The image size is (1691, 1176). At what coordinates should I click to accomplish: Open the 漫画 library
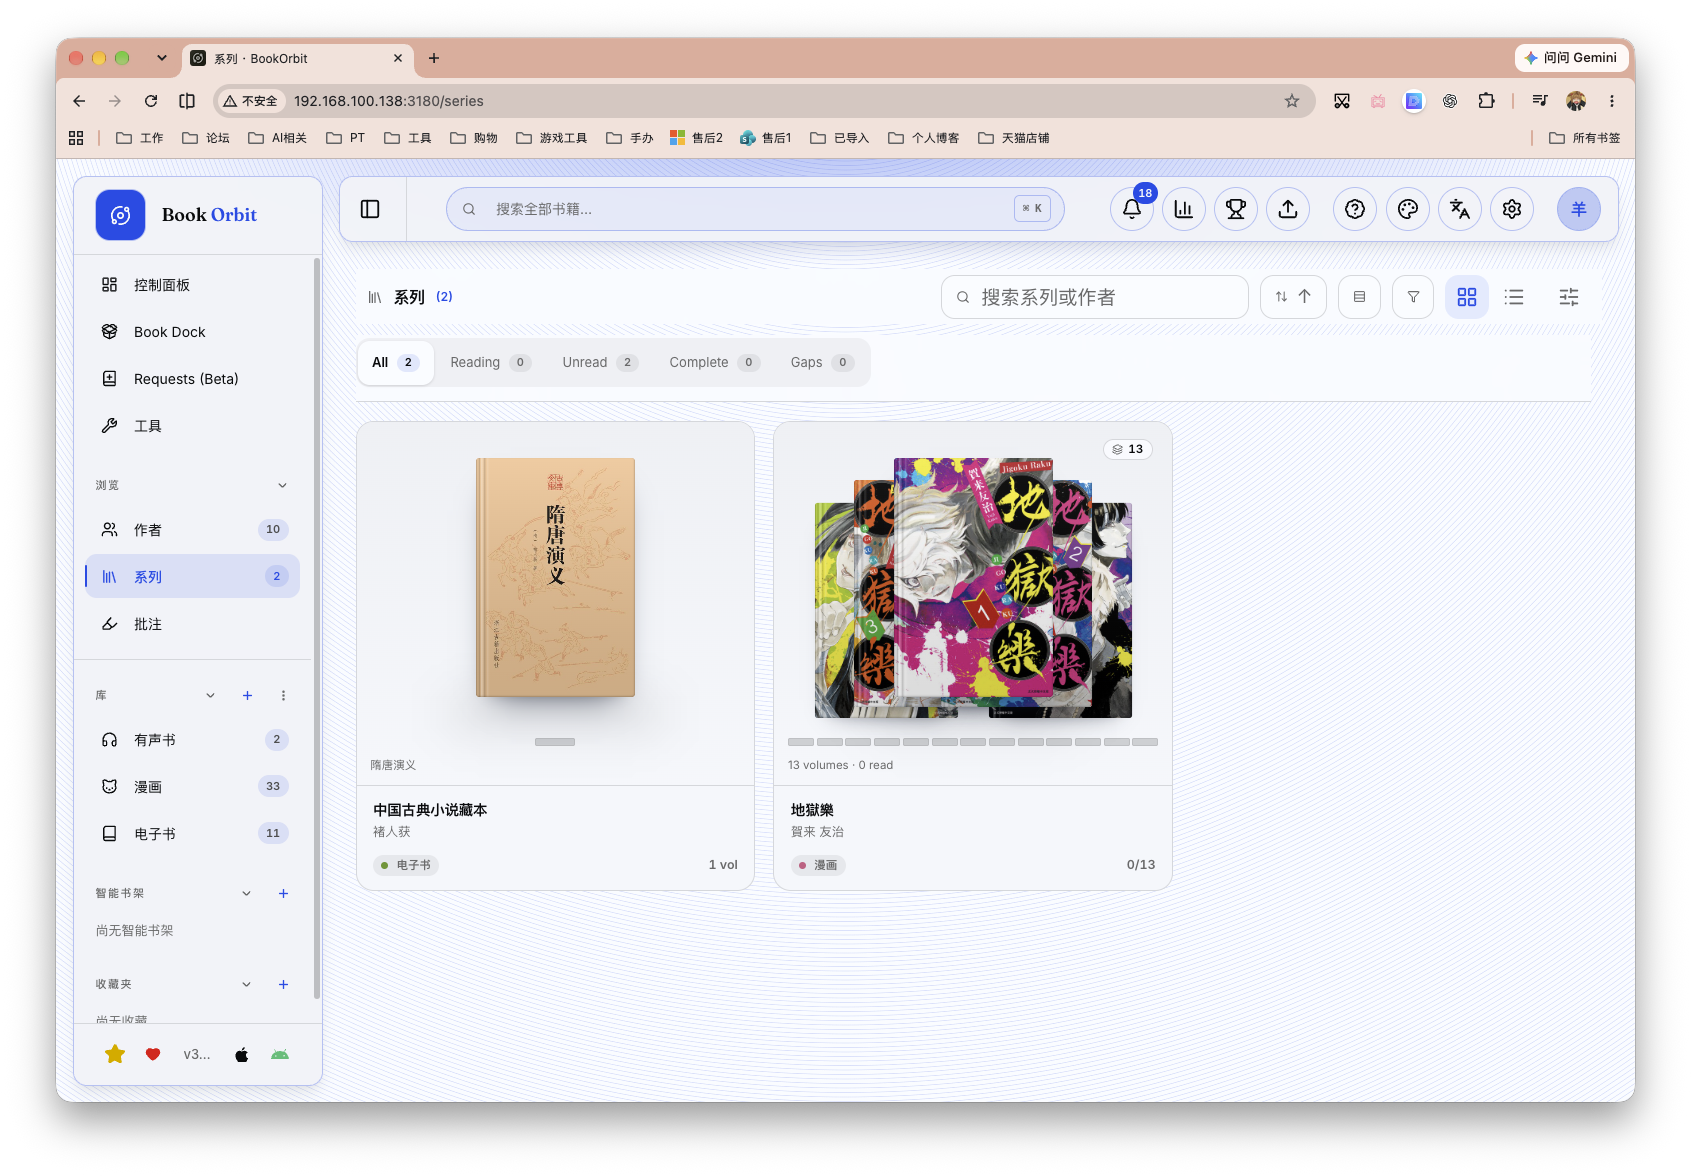pos(192,787)
